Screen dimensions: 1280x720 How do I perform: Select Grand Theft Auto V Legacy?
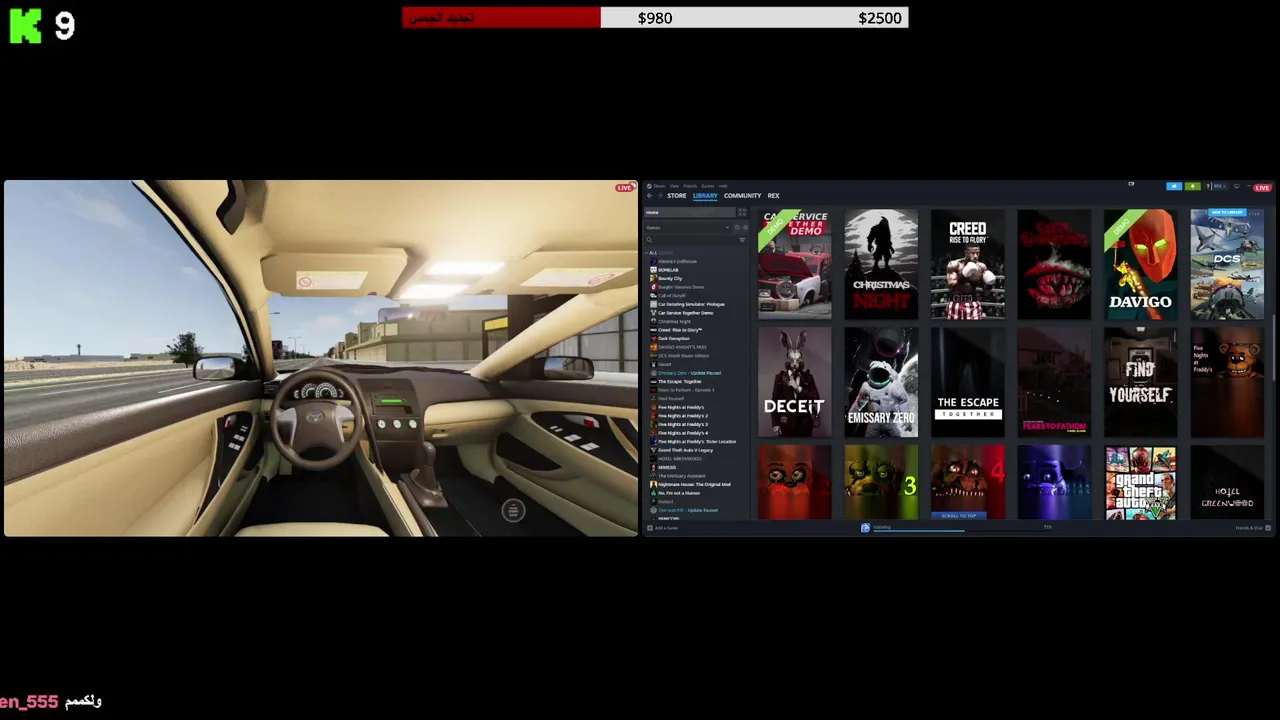(x=686, y=450)
